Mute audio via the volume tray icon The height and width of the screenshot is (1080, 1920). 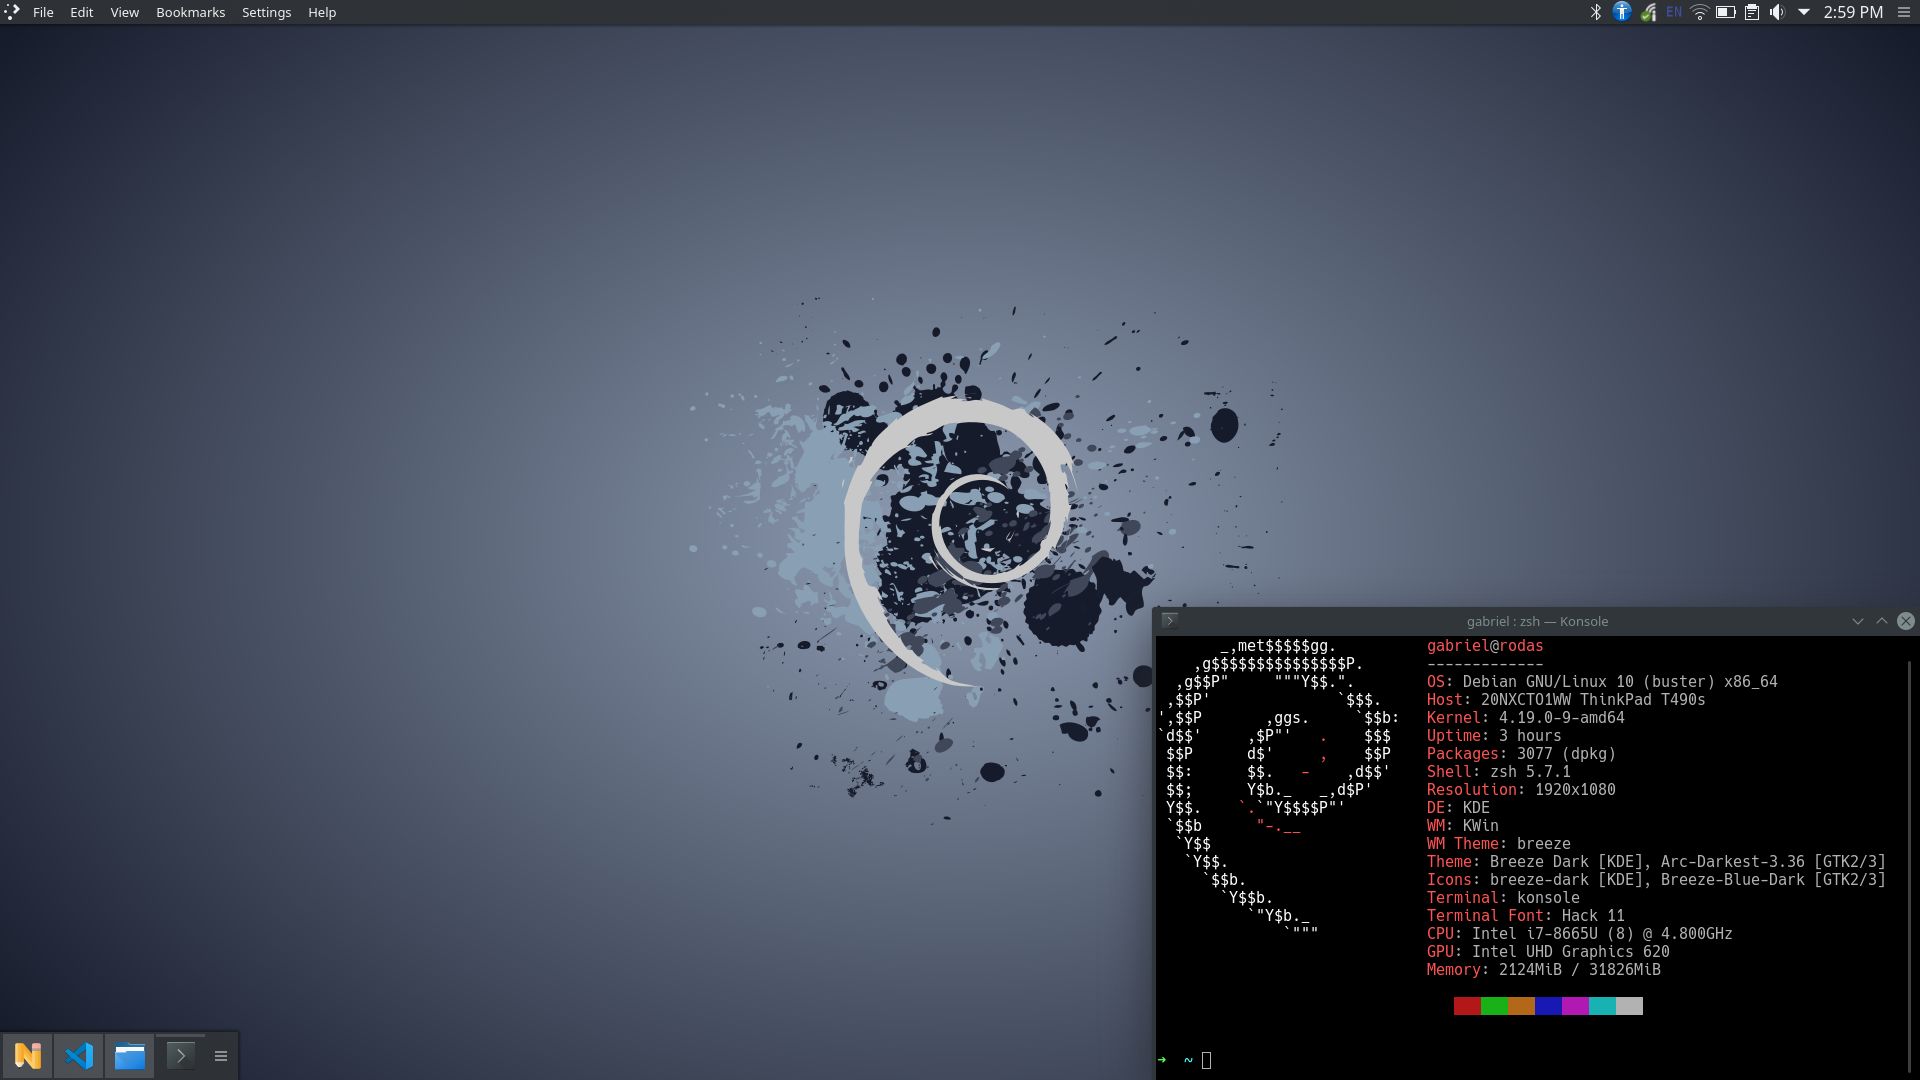coord(1778,12)
